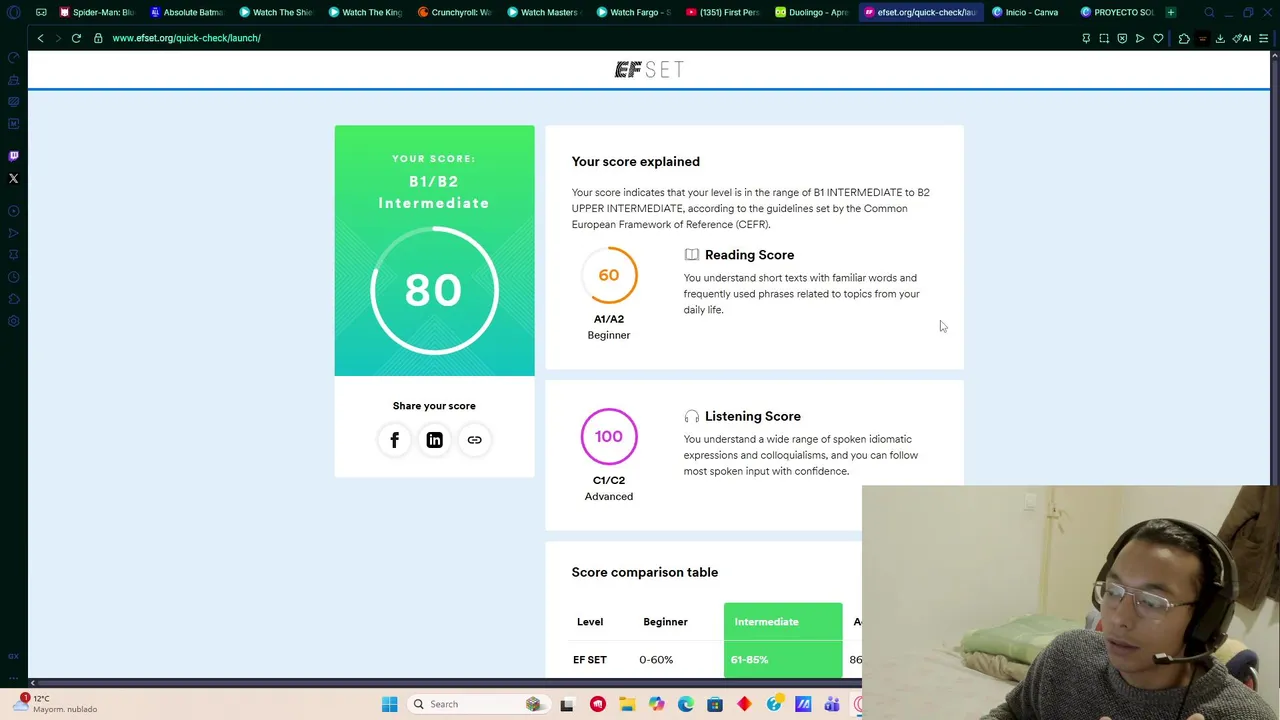Launch Microsoft Edge from taskbar
The height and width of the screenshot is (720, 1280).
tap(686, 704)
